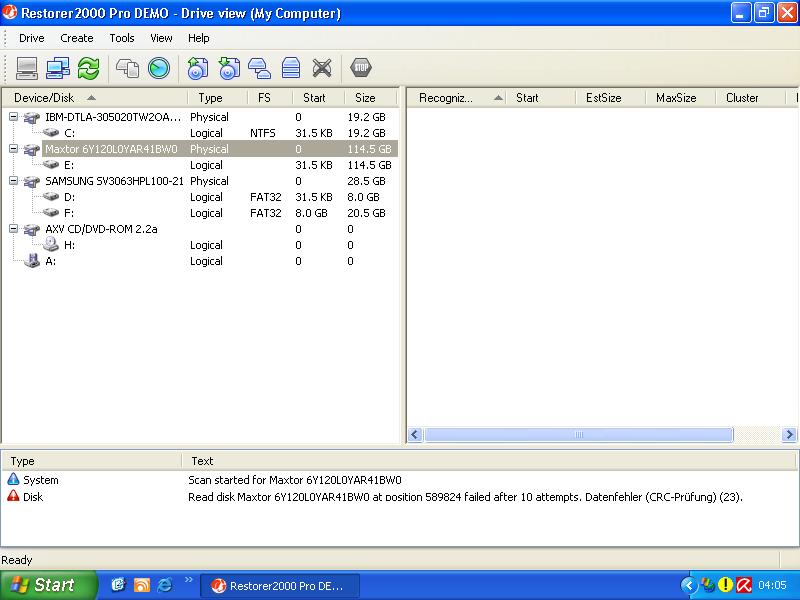Click the Text column header in log panel
Screen dimensions: 800x600
490,461
